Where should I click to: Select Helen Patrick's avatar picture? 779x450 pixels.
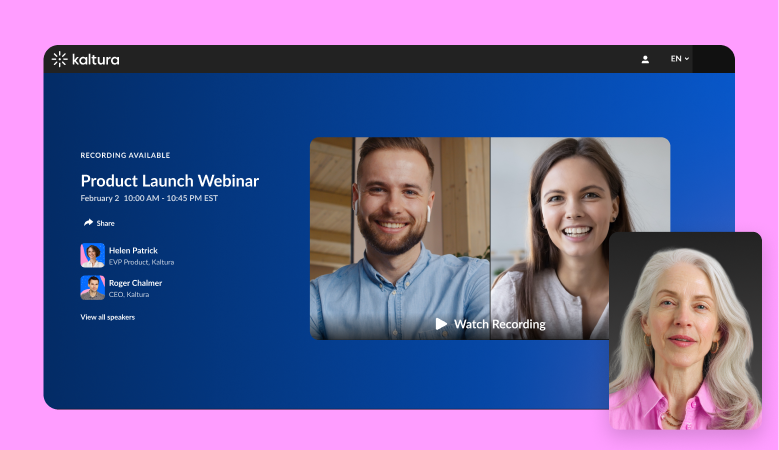coord(92,255)
